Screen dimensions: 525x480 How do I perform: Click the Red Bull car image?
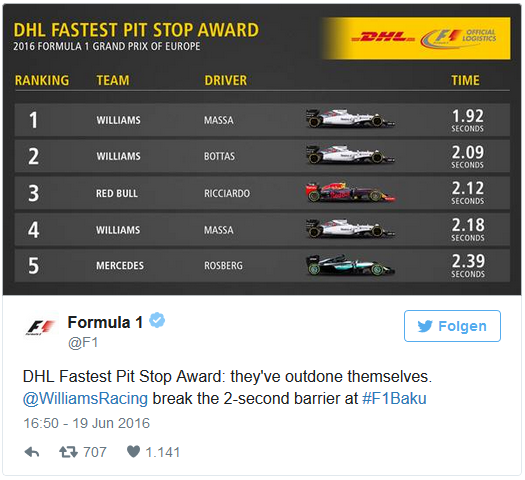(350, 192)
